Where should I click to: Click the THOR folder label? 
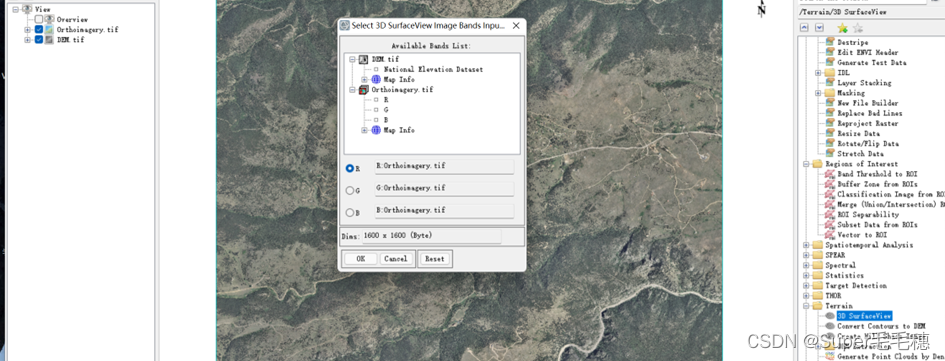tap(833, 296)
